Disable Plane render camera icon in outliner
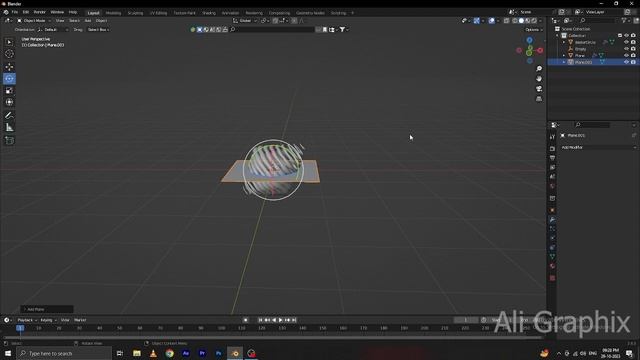The width and height of the screenshot is (640, 360). tap(633, 55)
